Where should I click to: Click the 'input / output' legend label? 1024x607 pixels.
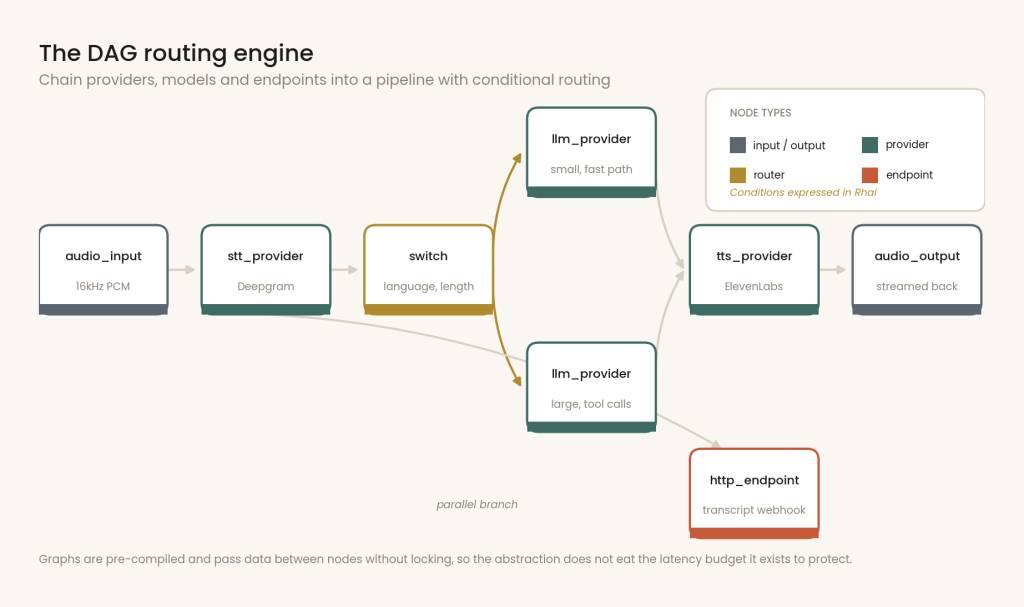click(x=789, y=145)
